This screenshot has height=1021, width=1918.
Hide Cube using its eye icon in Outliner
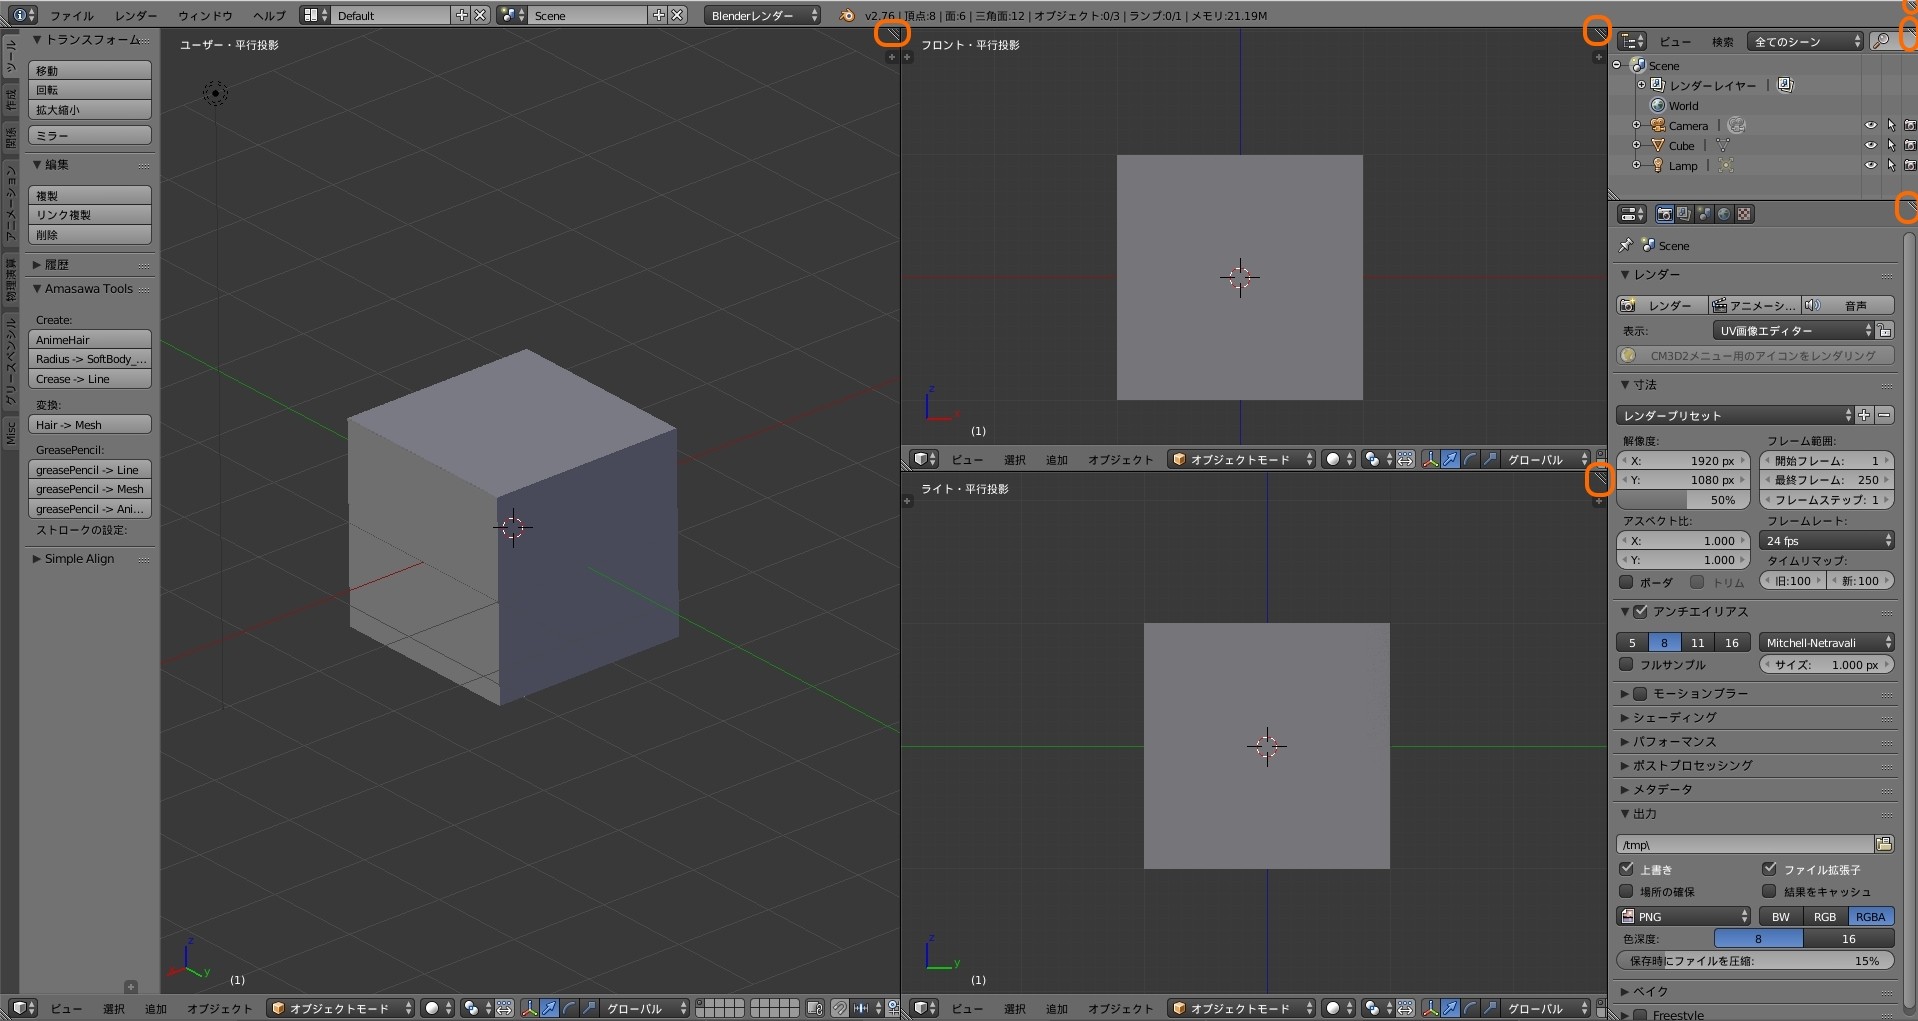(x=1870, y=146)
